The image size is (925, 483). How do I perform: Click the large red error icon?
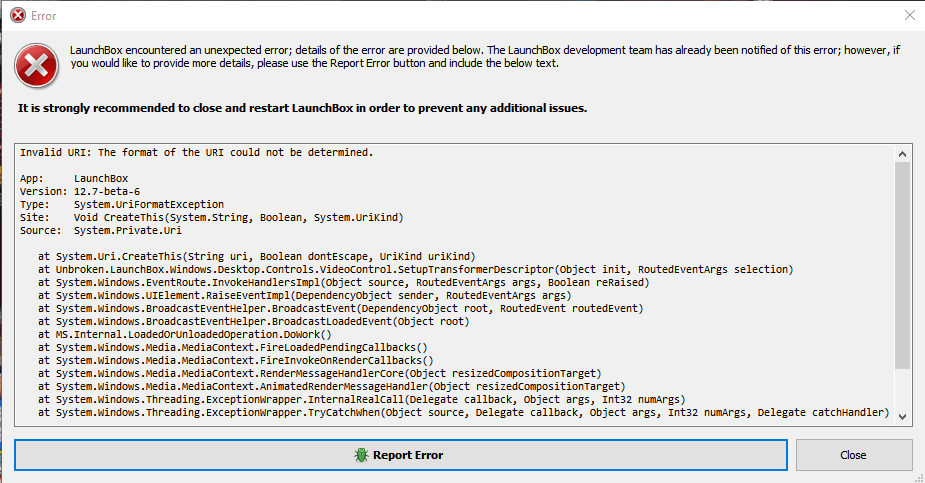pos(36,65)
